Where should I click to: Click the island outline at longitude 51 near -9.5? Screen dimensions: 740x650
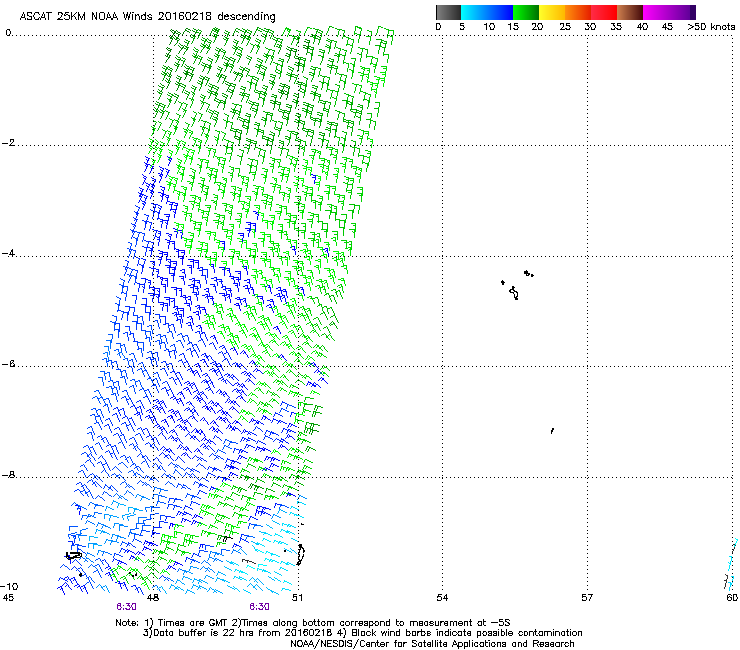coord(300,555)
